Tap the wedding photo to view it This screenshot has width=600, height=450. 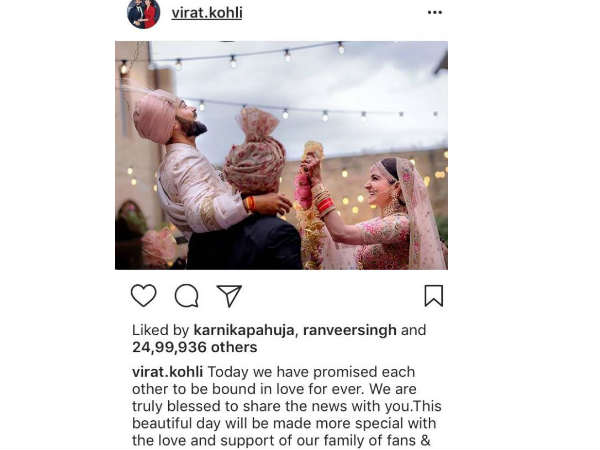point(281,155)
